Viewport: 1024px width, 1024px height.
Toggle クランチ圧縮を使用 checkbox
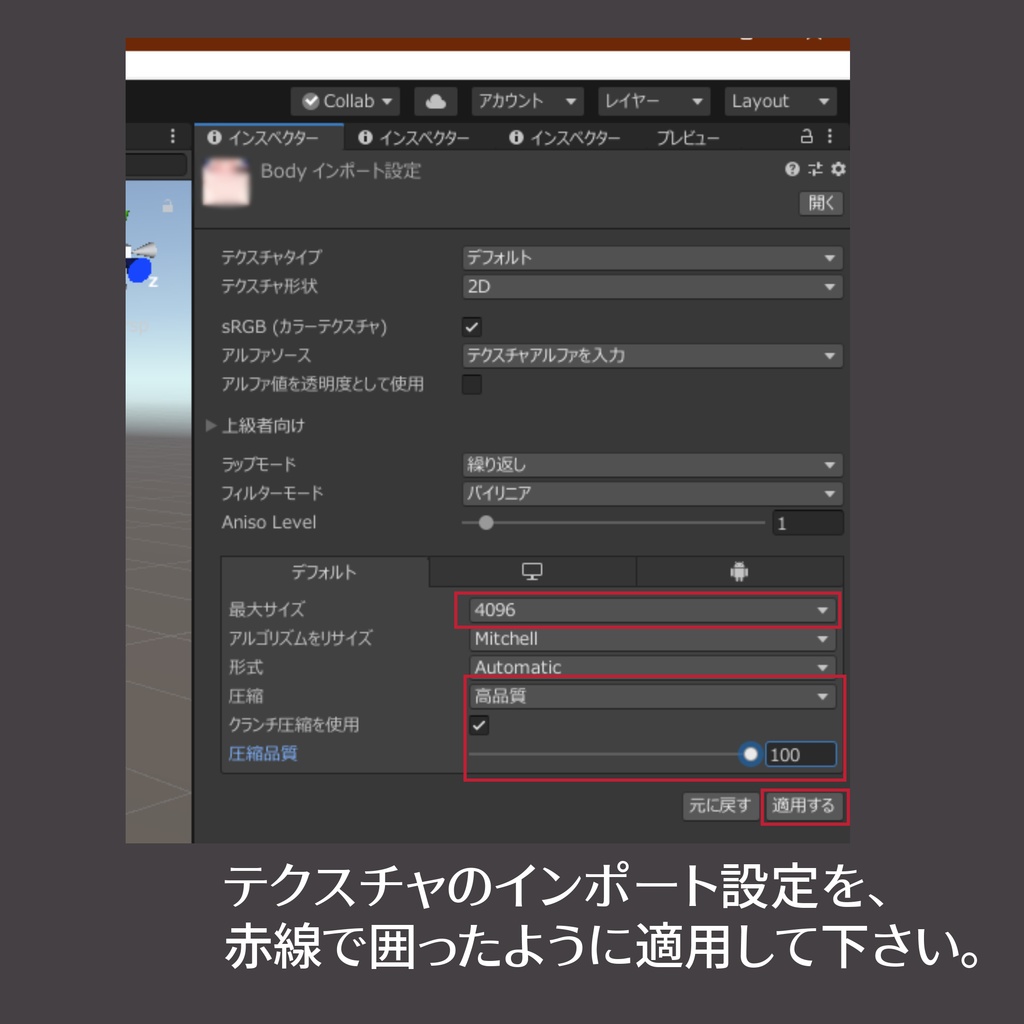(x=479, y=725)
